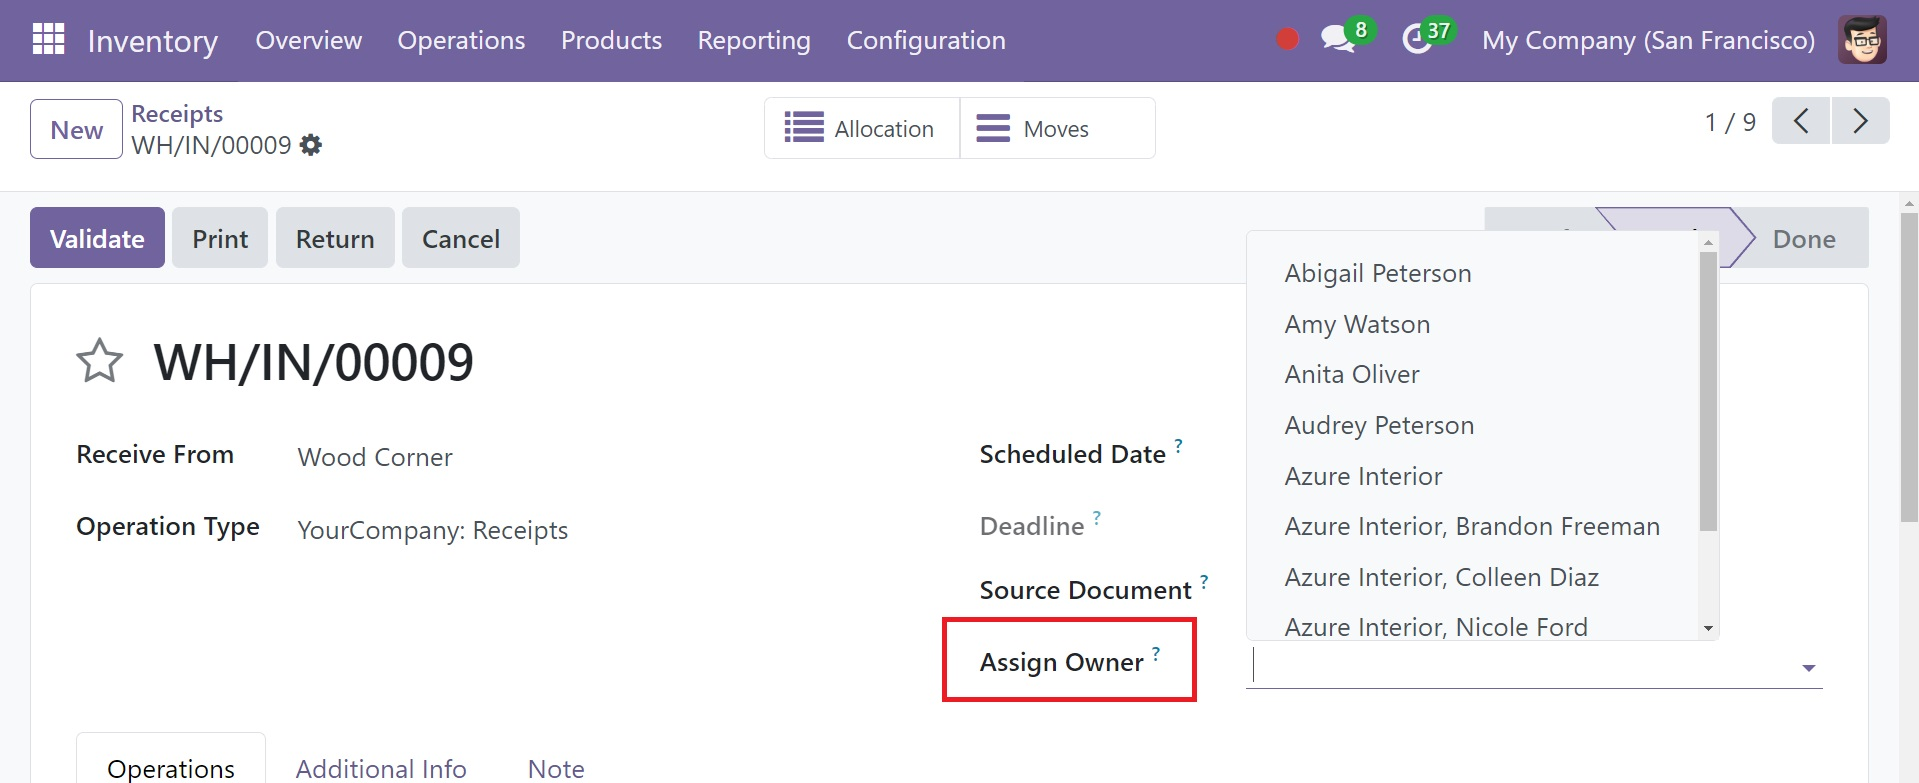Click the YourCompany: Receipts operation type field
Viewport: 1919px width, 783px height.
432,530
